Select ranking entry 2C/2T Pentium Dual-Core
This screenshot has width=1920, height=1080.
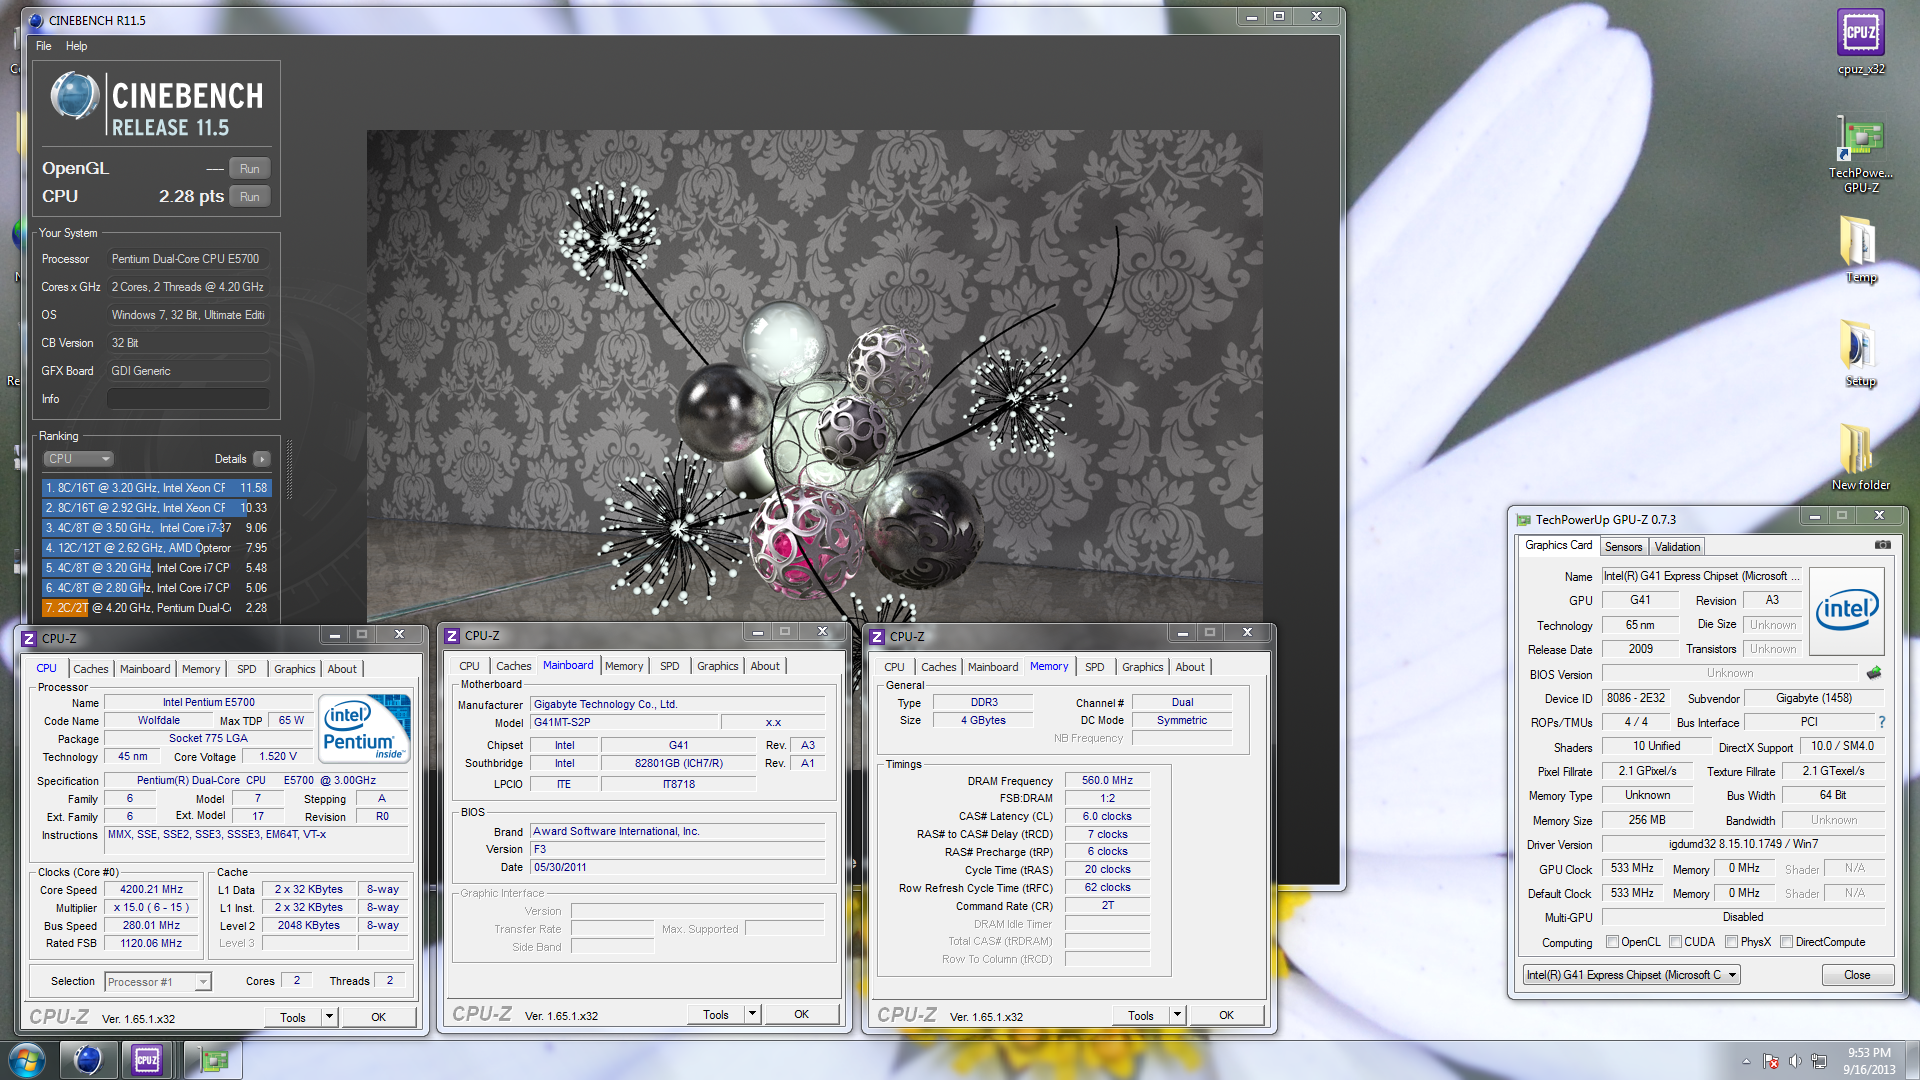pos(156,608)
